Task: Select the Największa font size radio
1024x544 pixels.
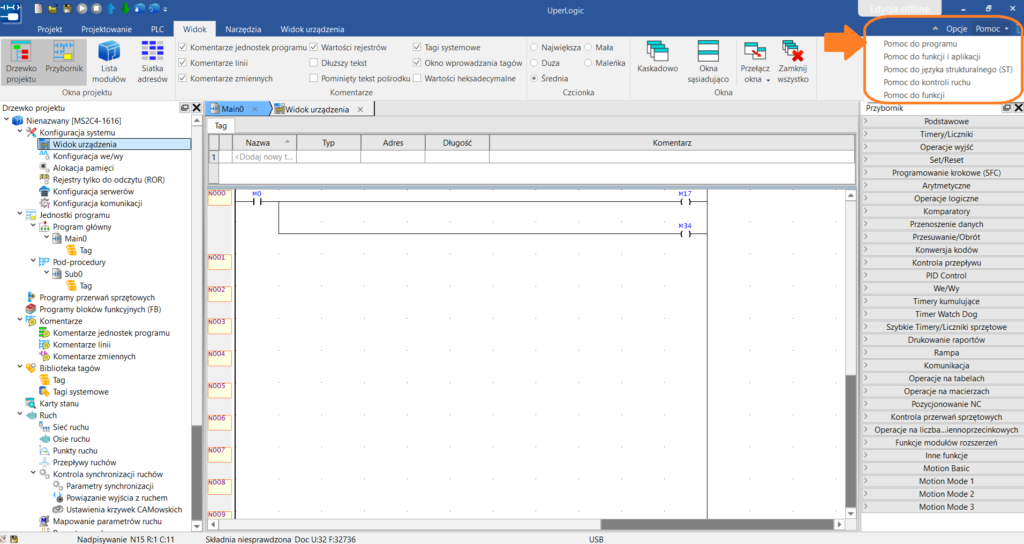Action: pos(534,47)
